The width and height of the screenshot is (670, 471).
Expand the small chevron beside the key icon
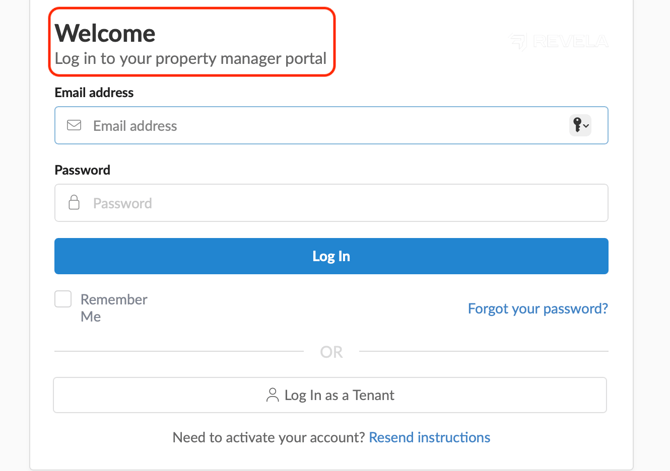click(586, 126)
